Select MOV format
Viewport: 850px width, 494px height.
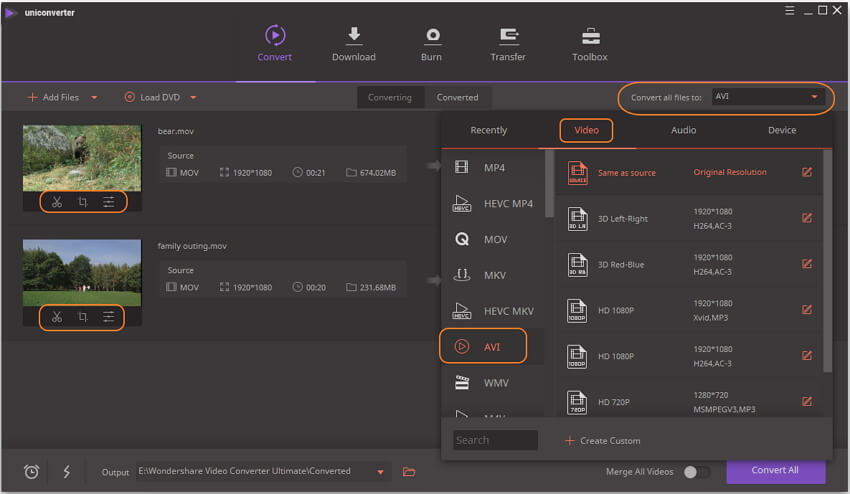[x=493, y=239]
